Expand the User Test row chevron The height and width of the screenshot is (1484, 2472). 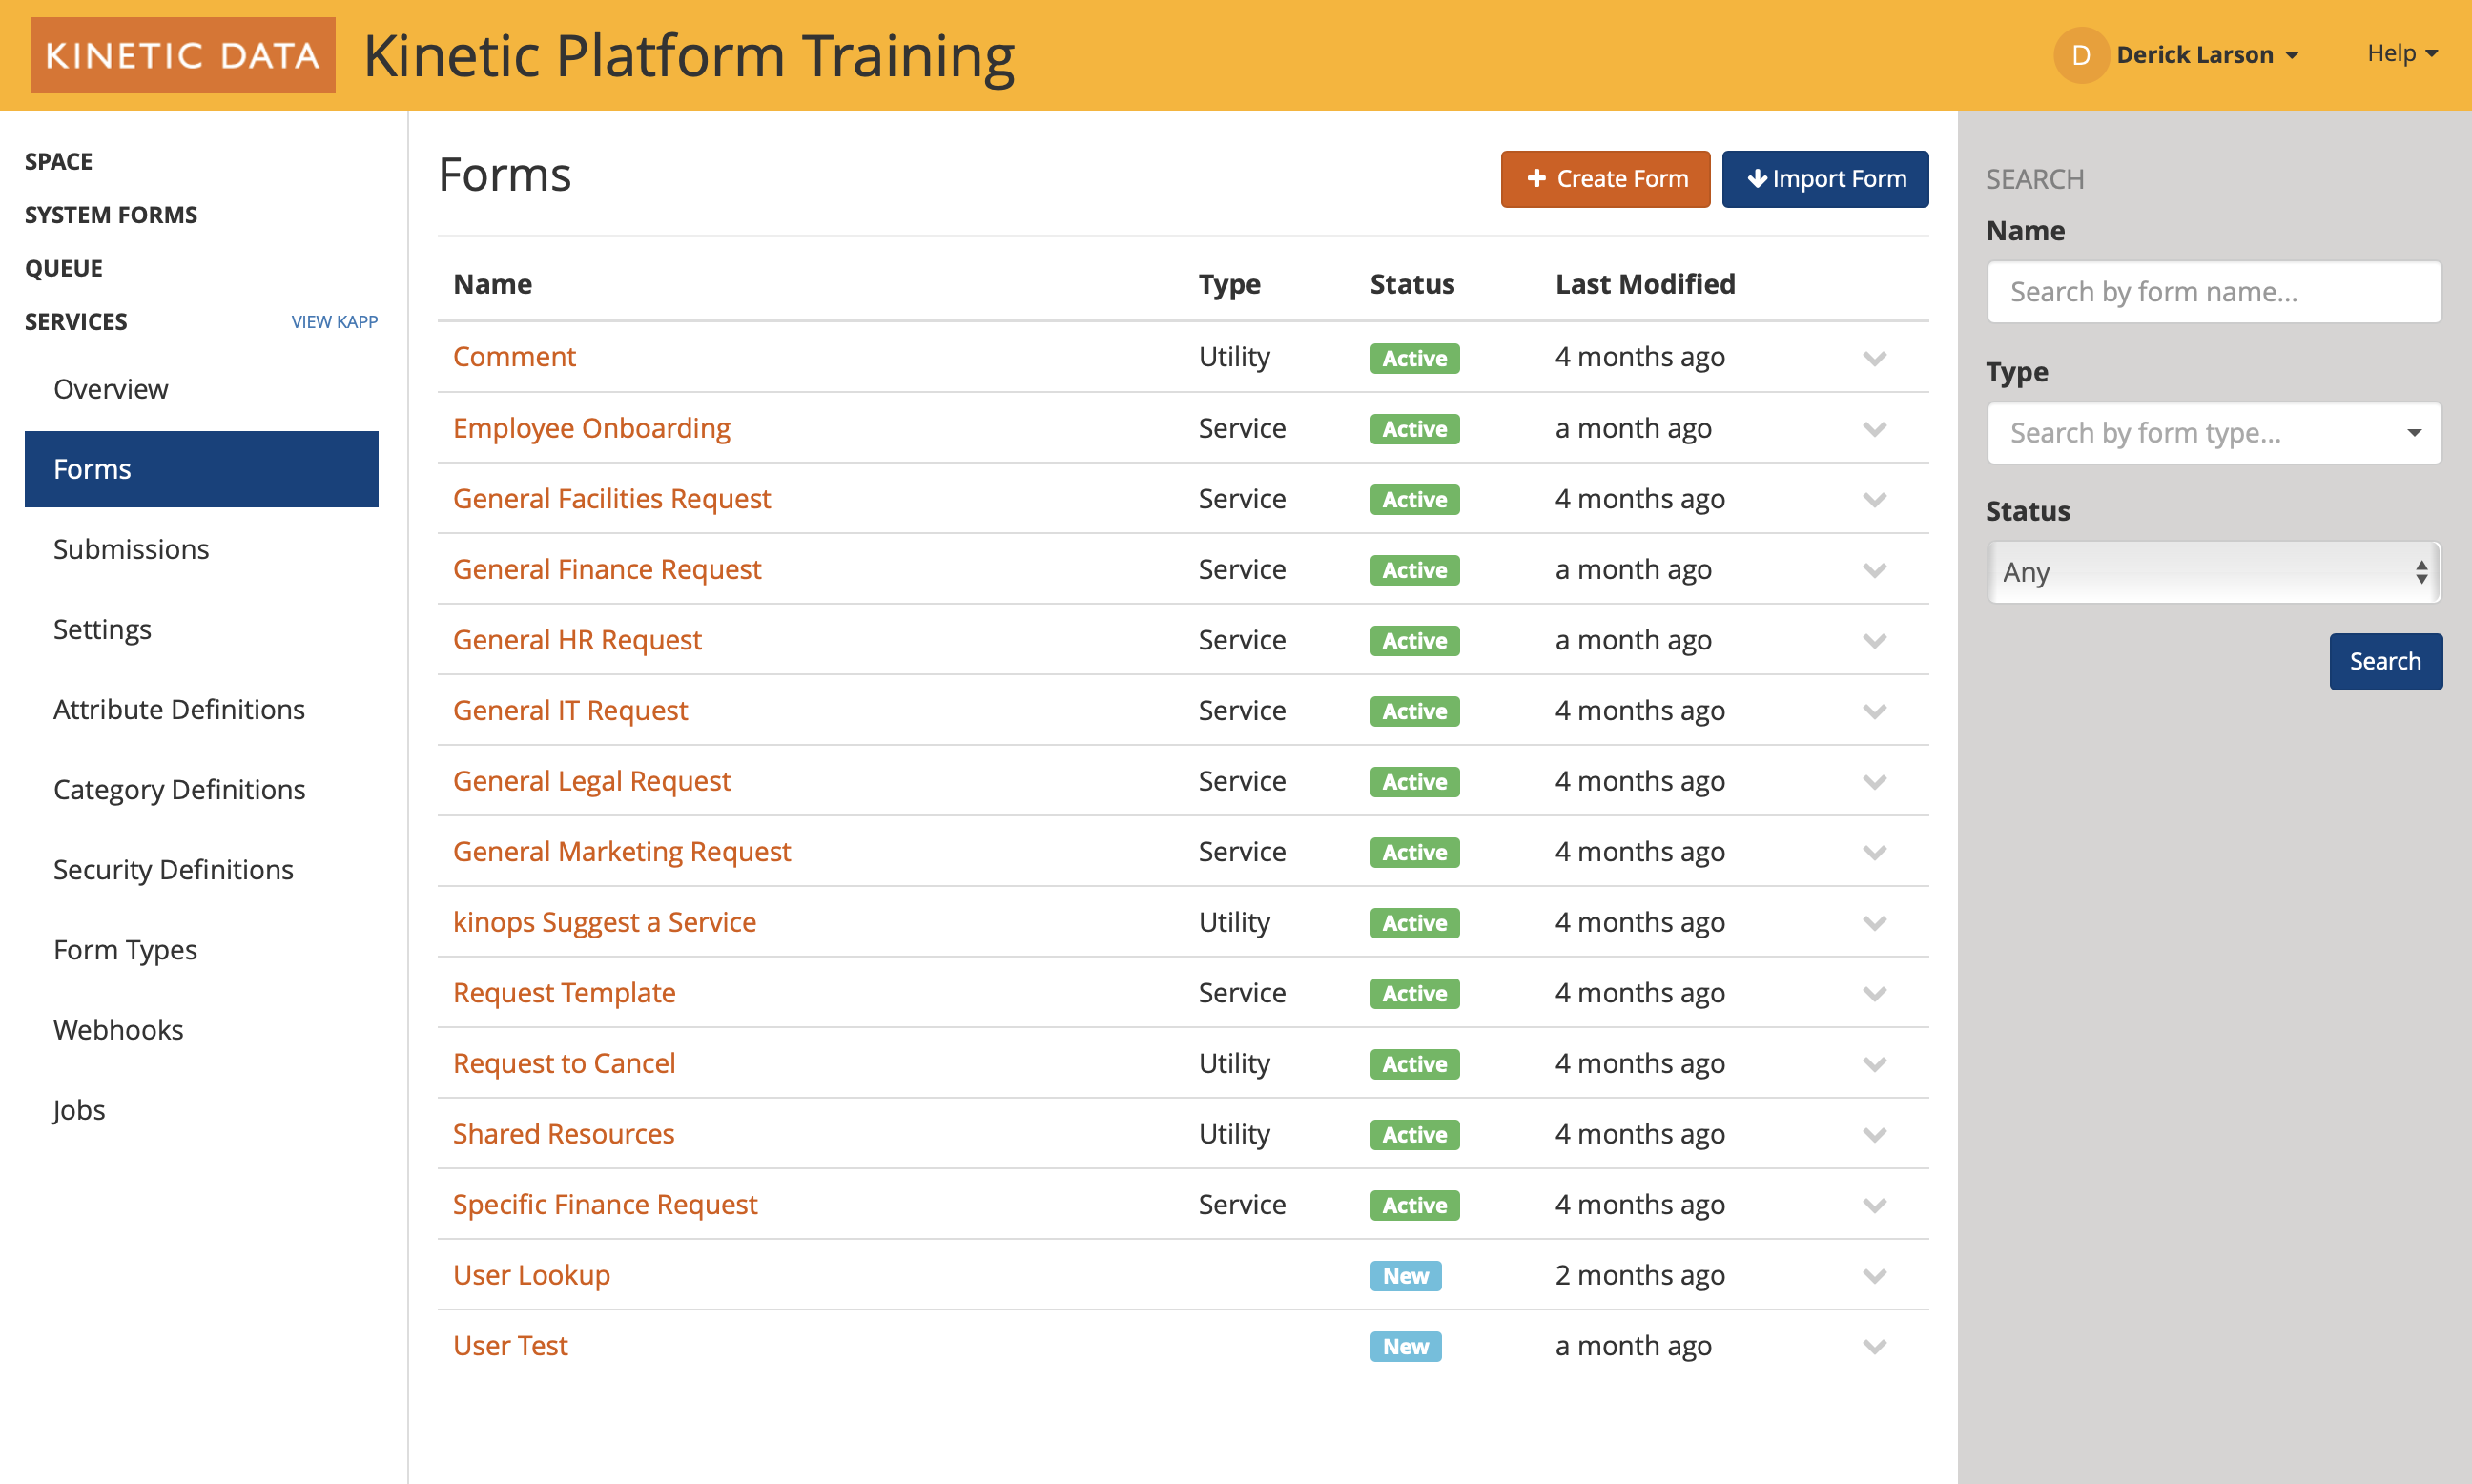click(x=1874, y=1346)
